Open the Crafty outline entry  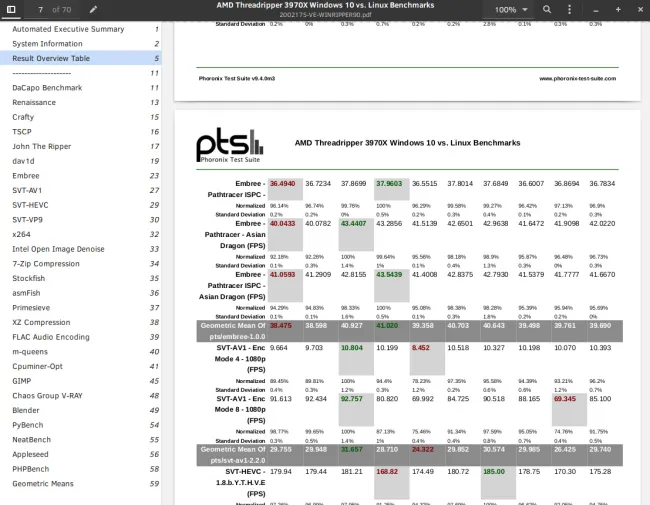pyautogui.click(x=80, y=117)
